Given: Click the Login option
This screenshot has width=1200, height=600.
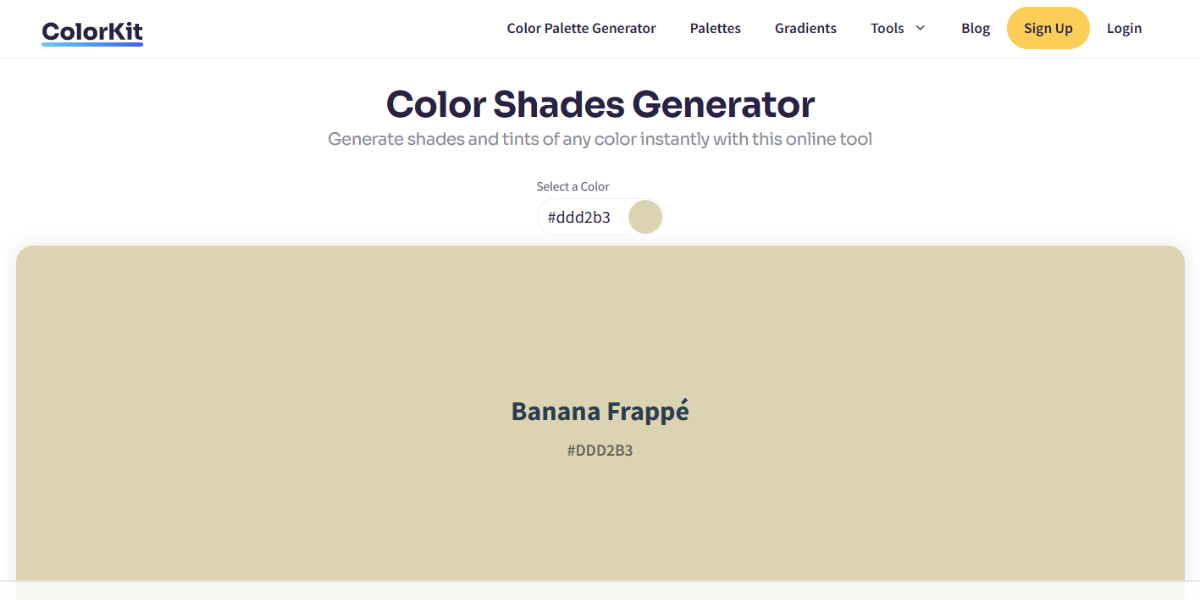Looking at the screenshot, I should (1124, 28).
